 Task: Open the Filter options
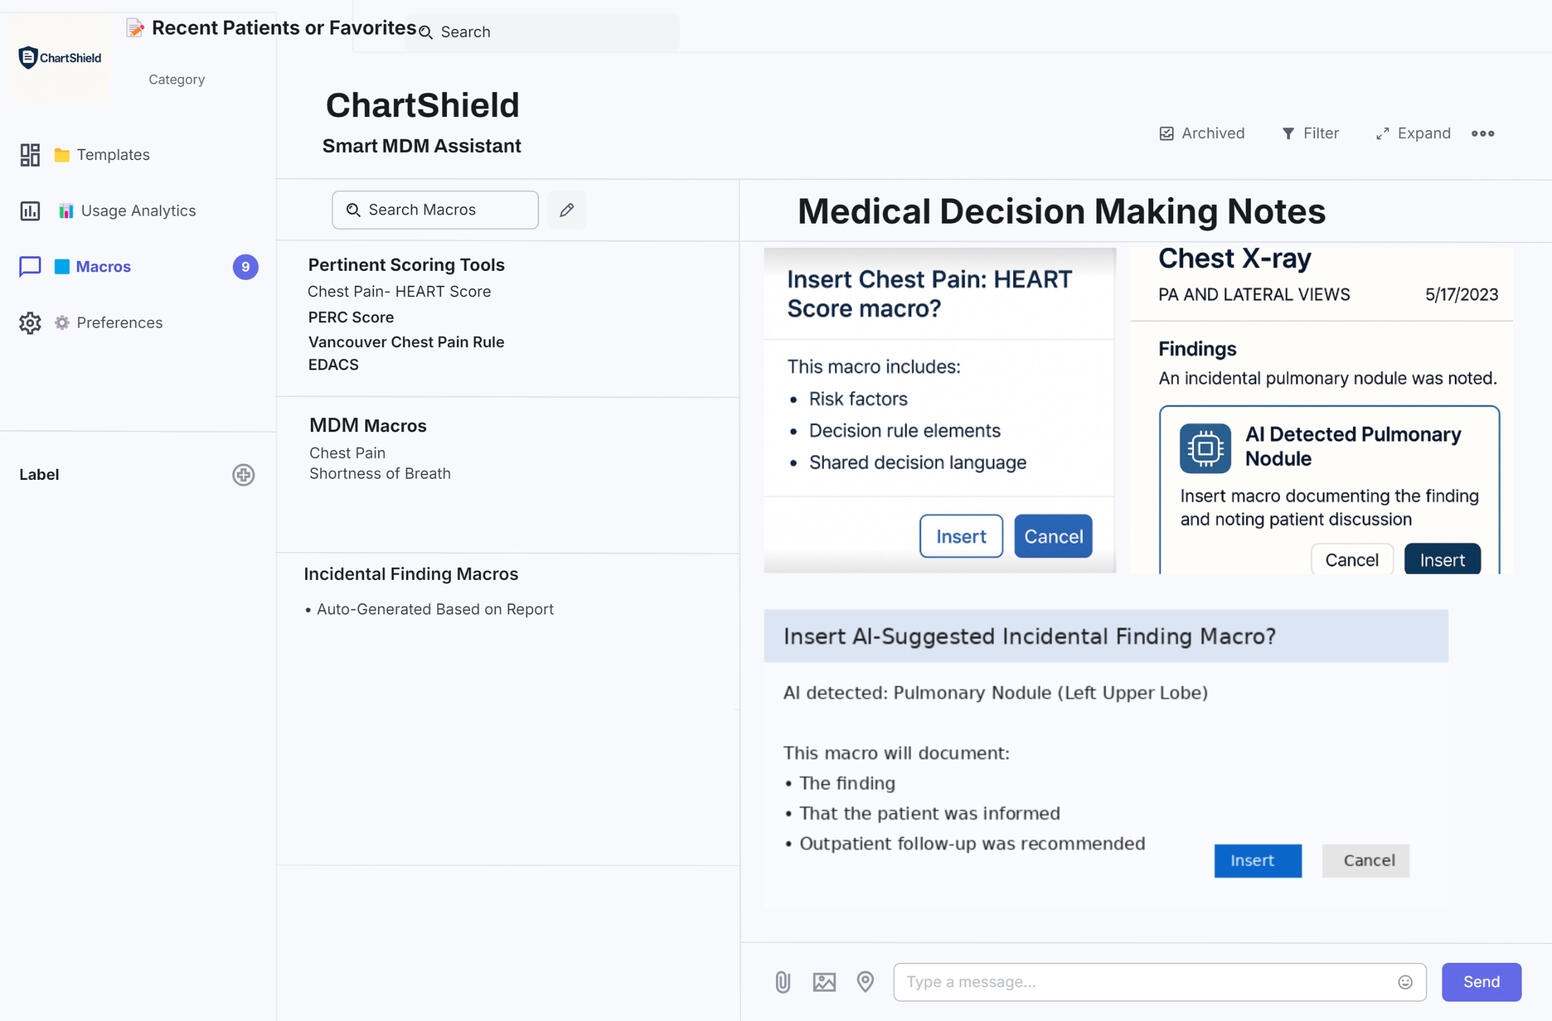1310,133
